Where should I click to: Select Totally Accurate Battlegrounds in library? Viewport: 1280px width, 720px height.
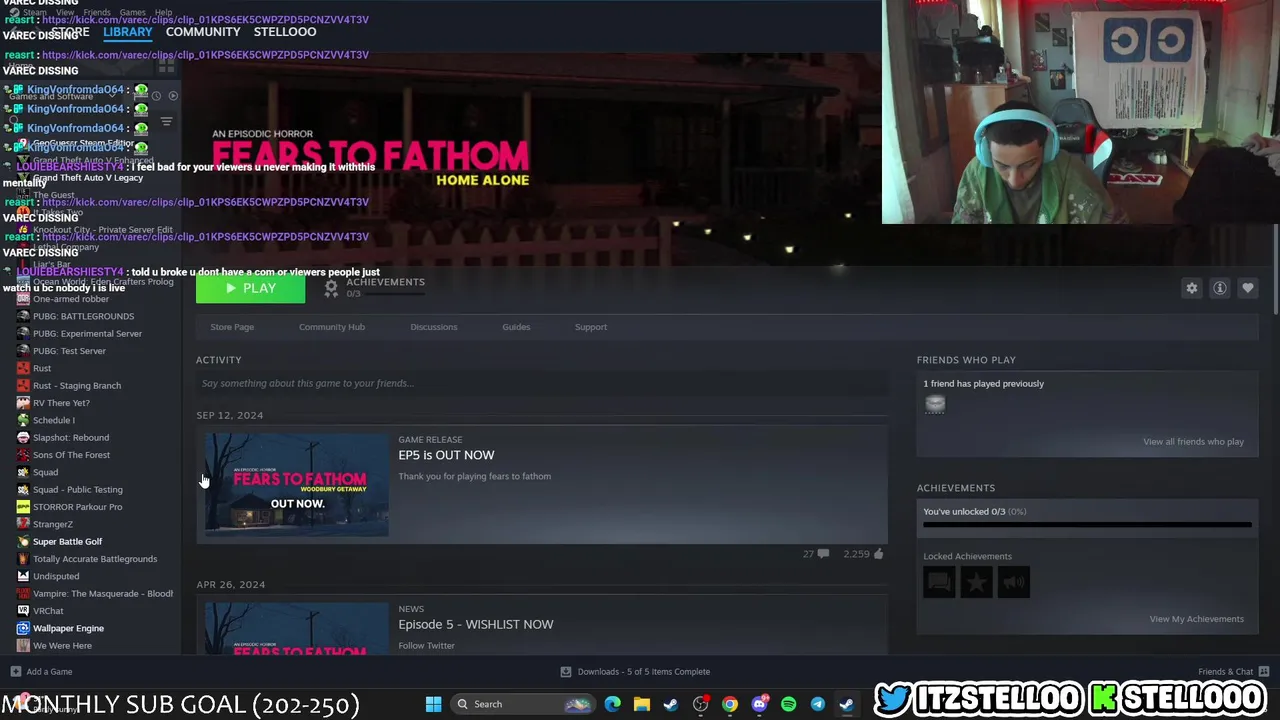[95, 559]
